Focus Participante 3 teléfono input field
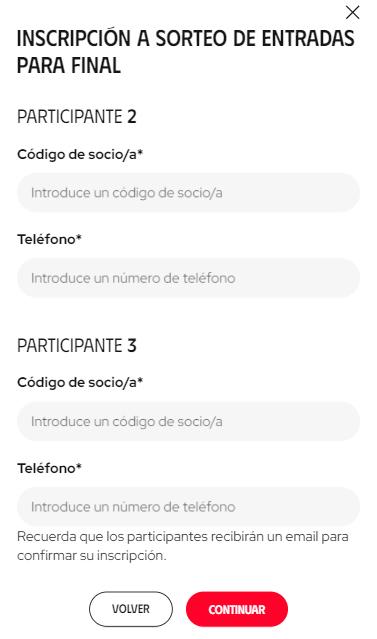The width and height of the screenshot is (377, 639). 188,507
